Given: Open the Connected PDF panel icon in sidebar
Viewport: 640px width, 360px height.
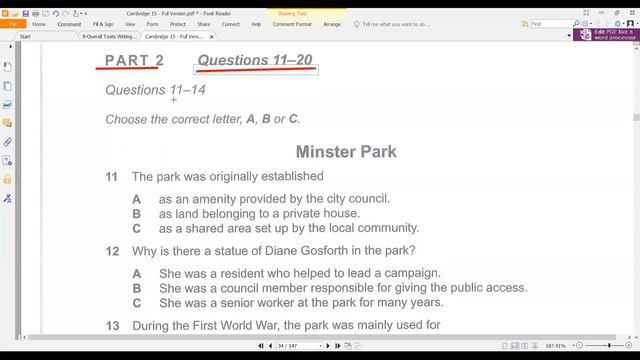Looking at the screenshot, I should 7,161.
